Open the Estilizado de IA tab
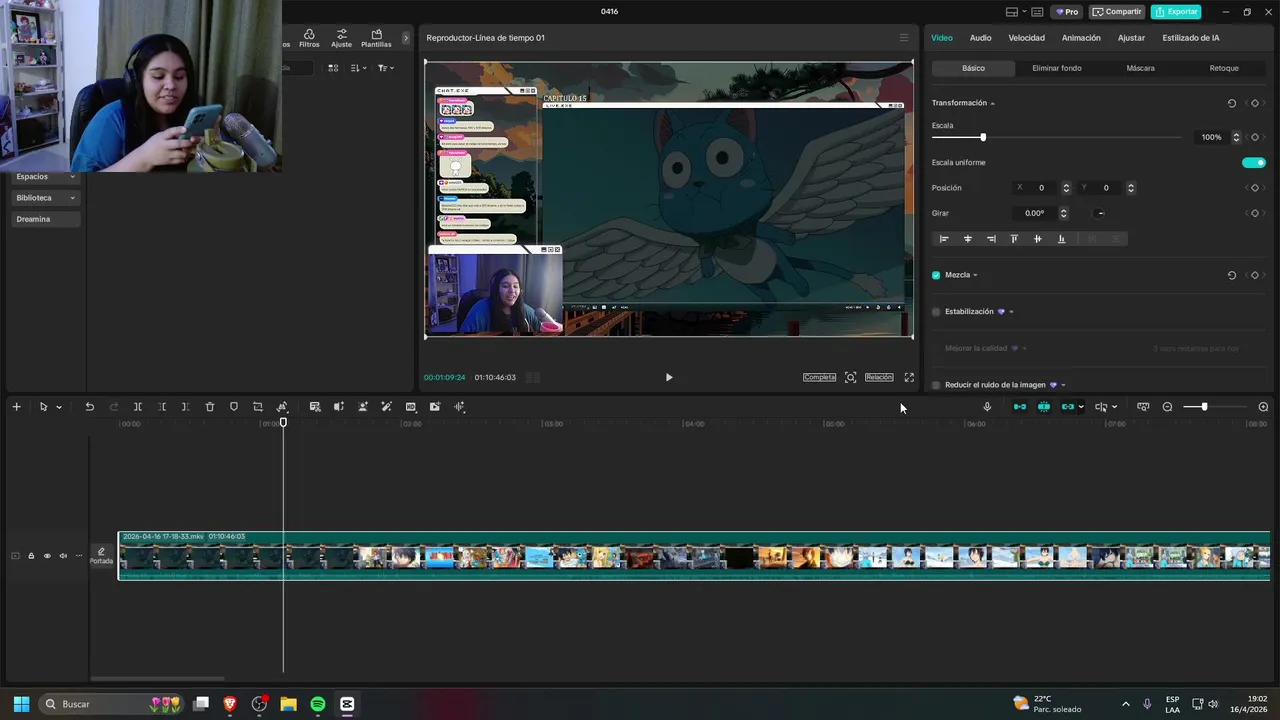The image size is (1280, 720). pyautogui.click(x=1190, y=38)
